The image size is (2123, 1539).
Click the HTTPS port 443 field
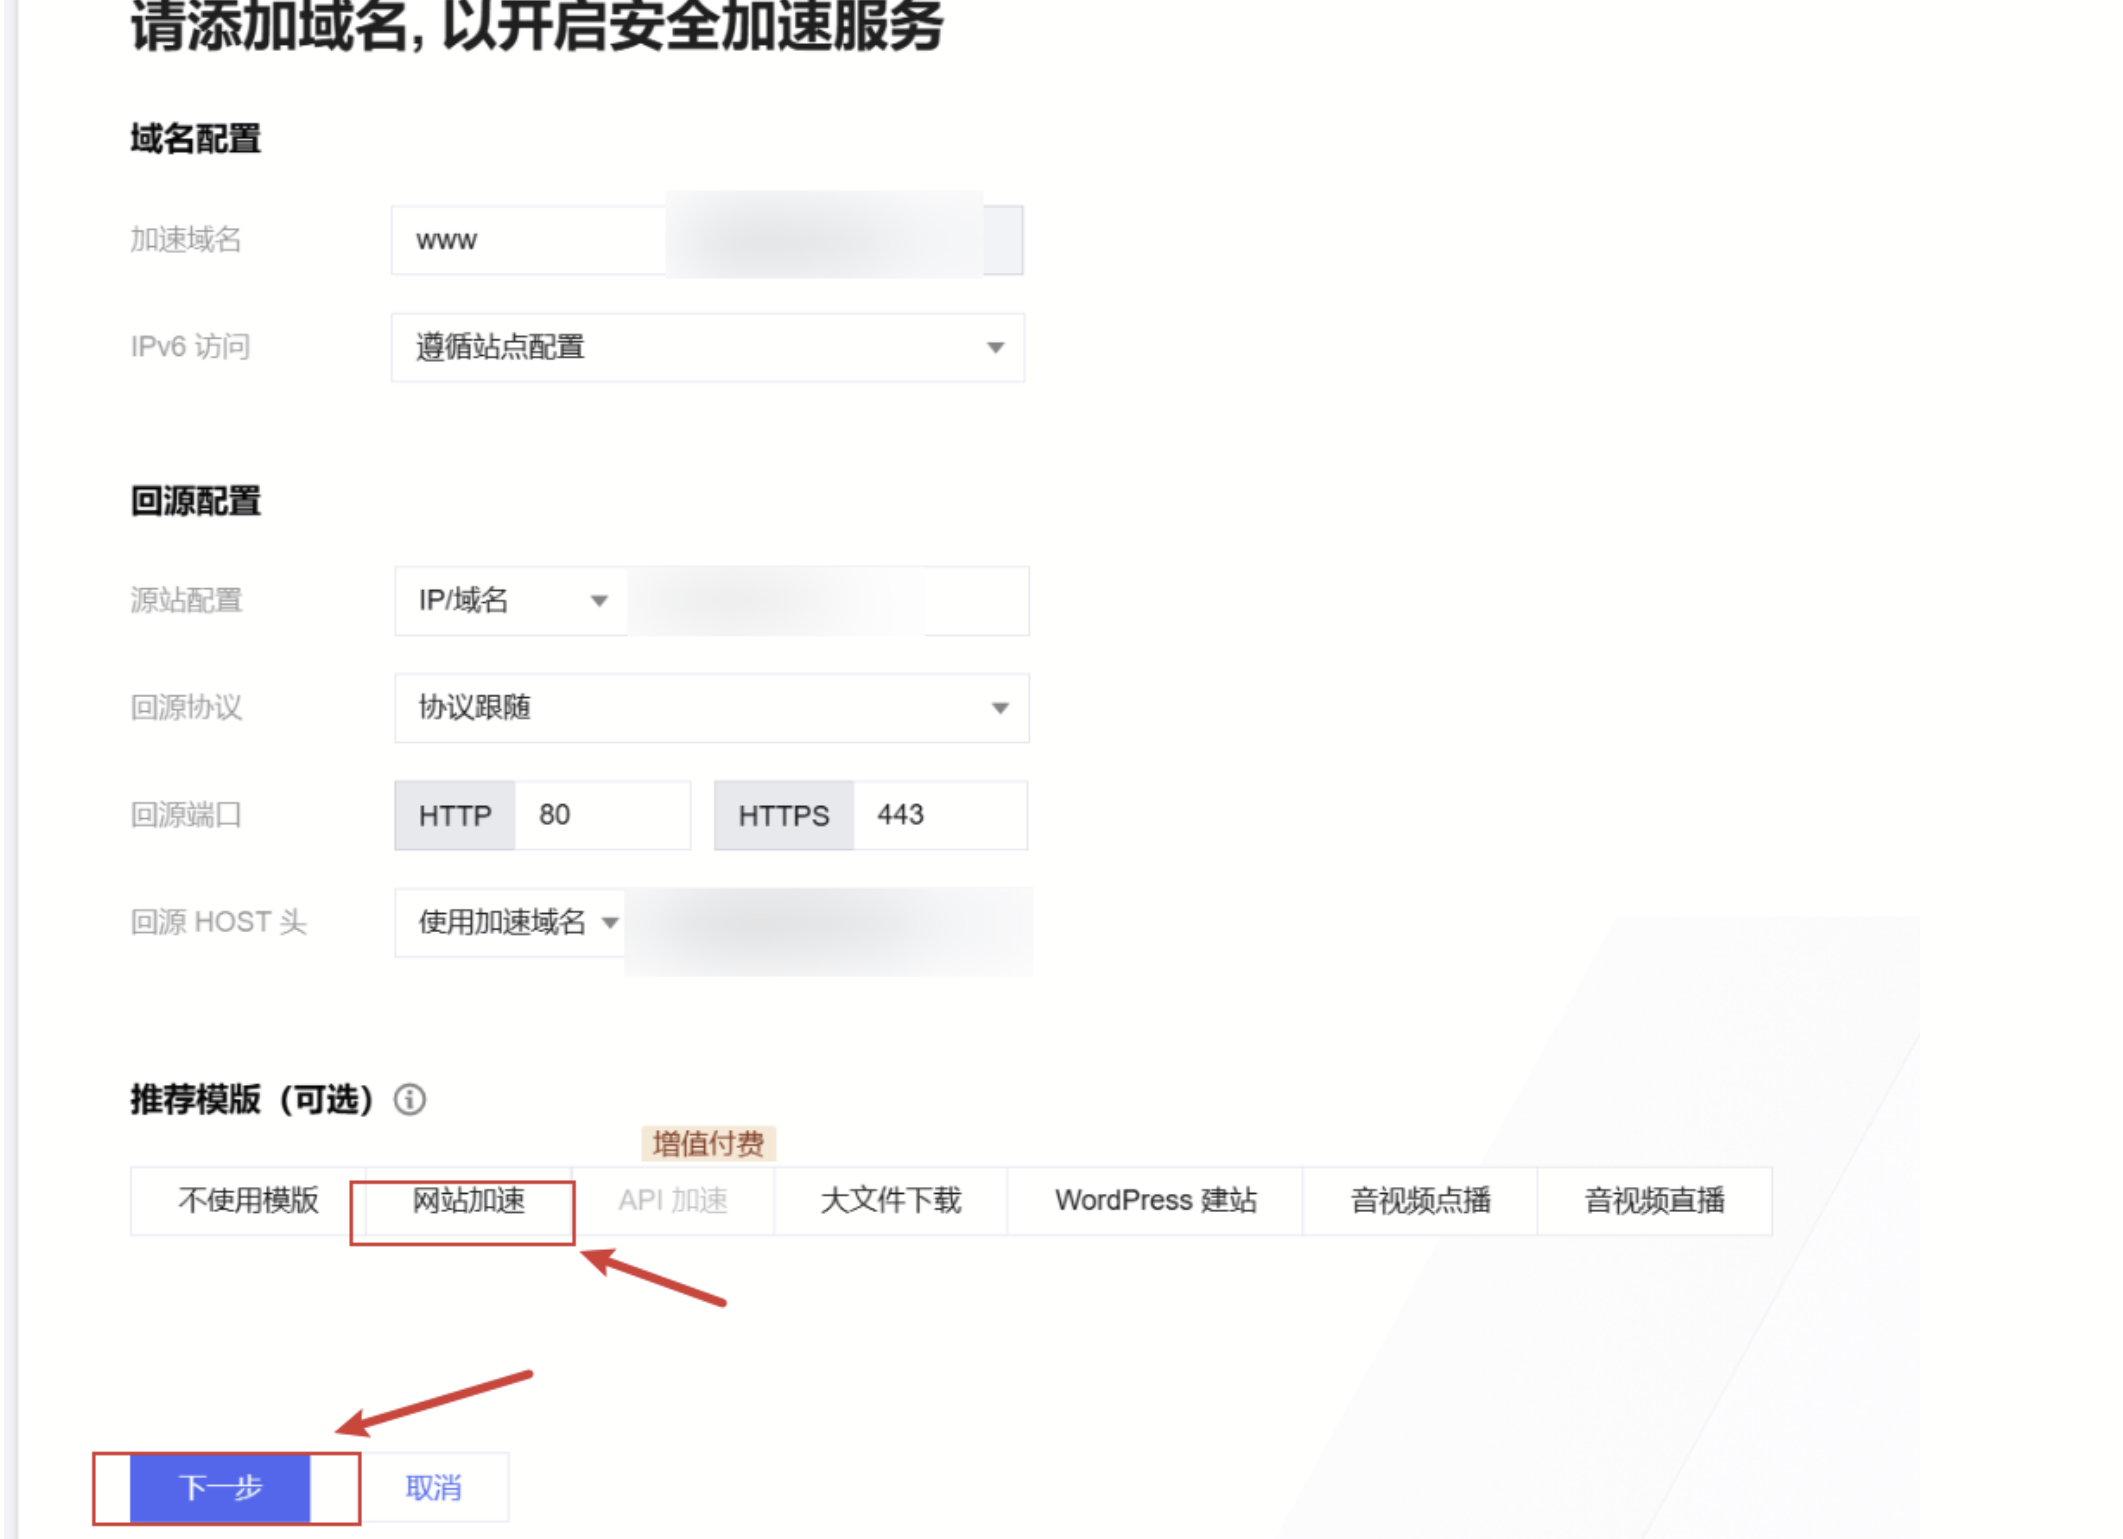tap(940, 815)
